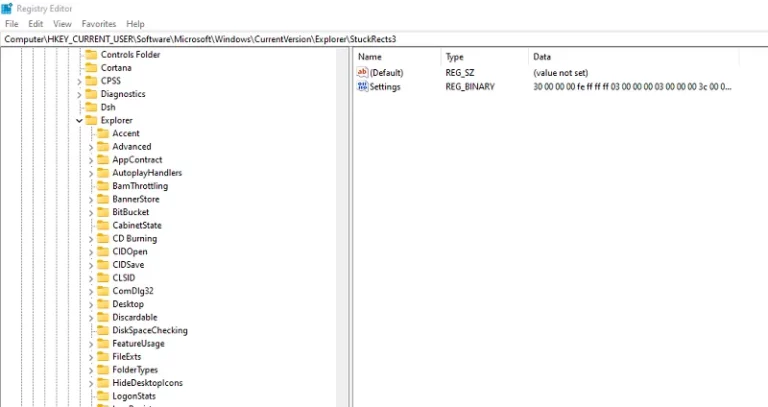
Task: Select the FolderTypes key label
Action: (x=135, y=370)
